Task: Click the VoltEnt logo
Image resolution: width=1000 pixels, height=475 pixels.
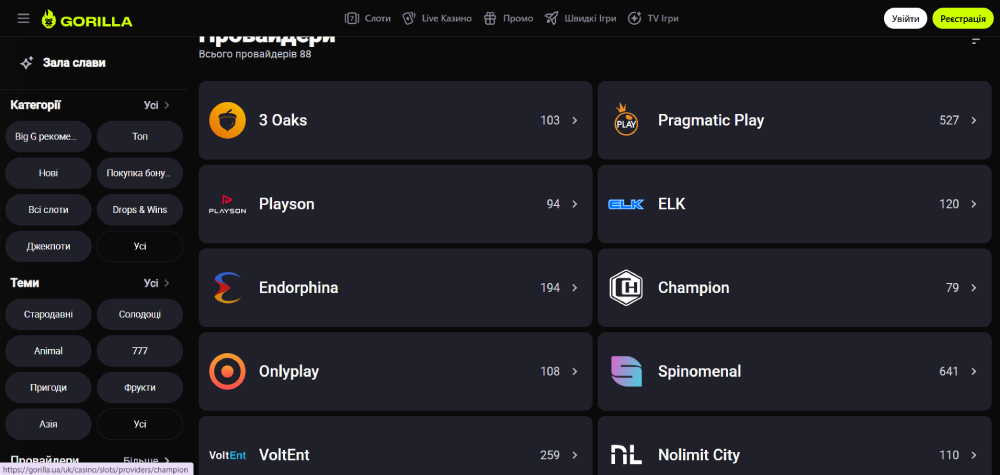Action: [227, 455]
